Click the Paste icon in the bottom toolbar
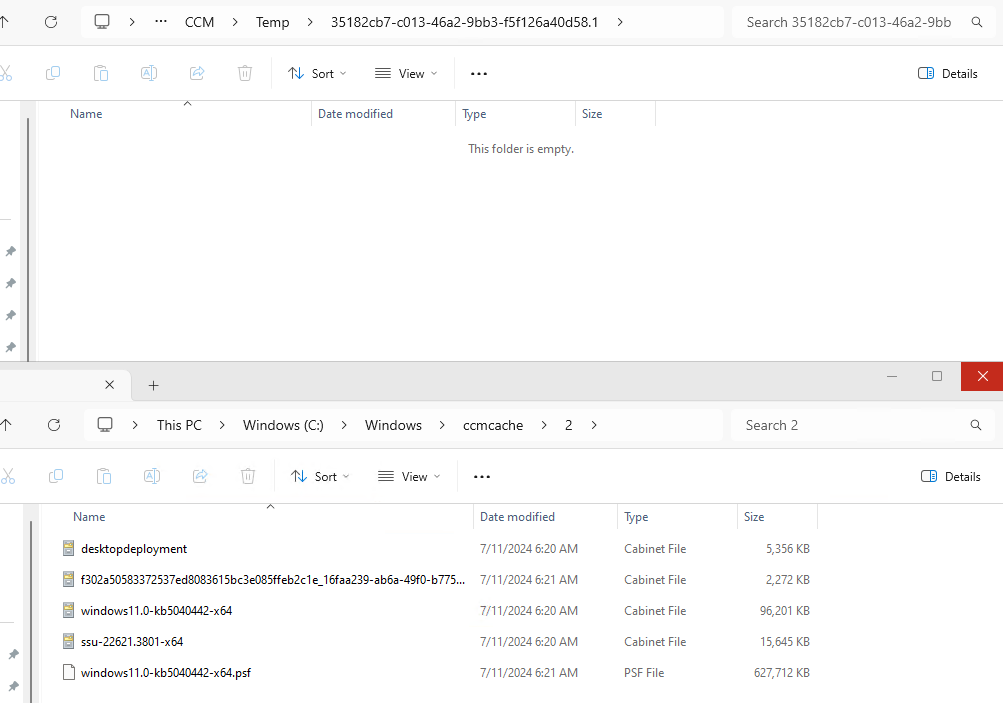This screenshot has width=1003, height=703. point(104,476)
